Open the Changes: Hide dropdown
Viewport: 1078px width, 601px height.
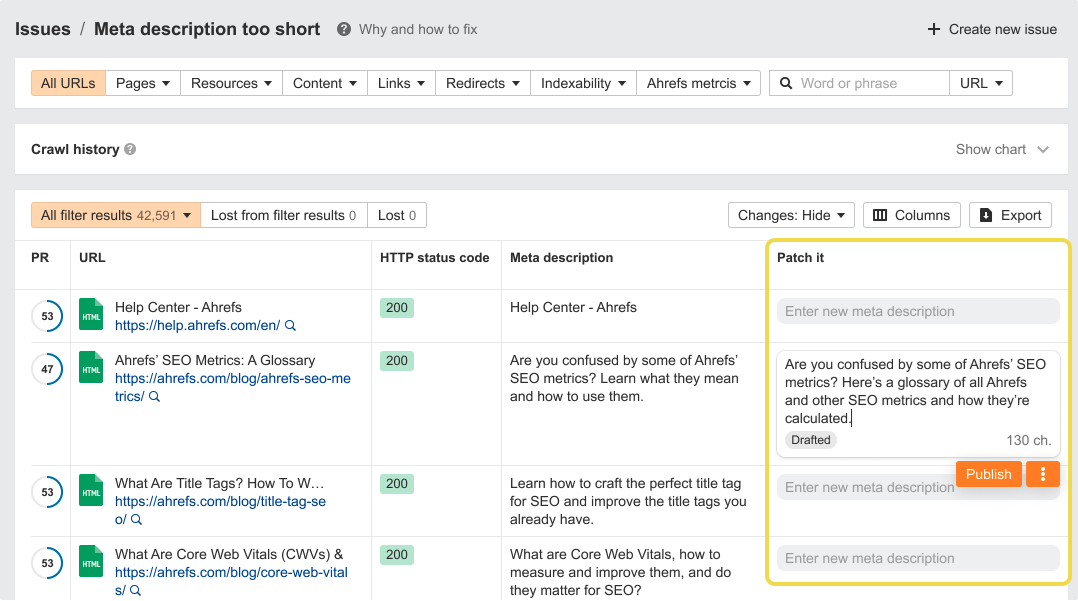(791, 215)
